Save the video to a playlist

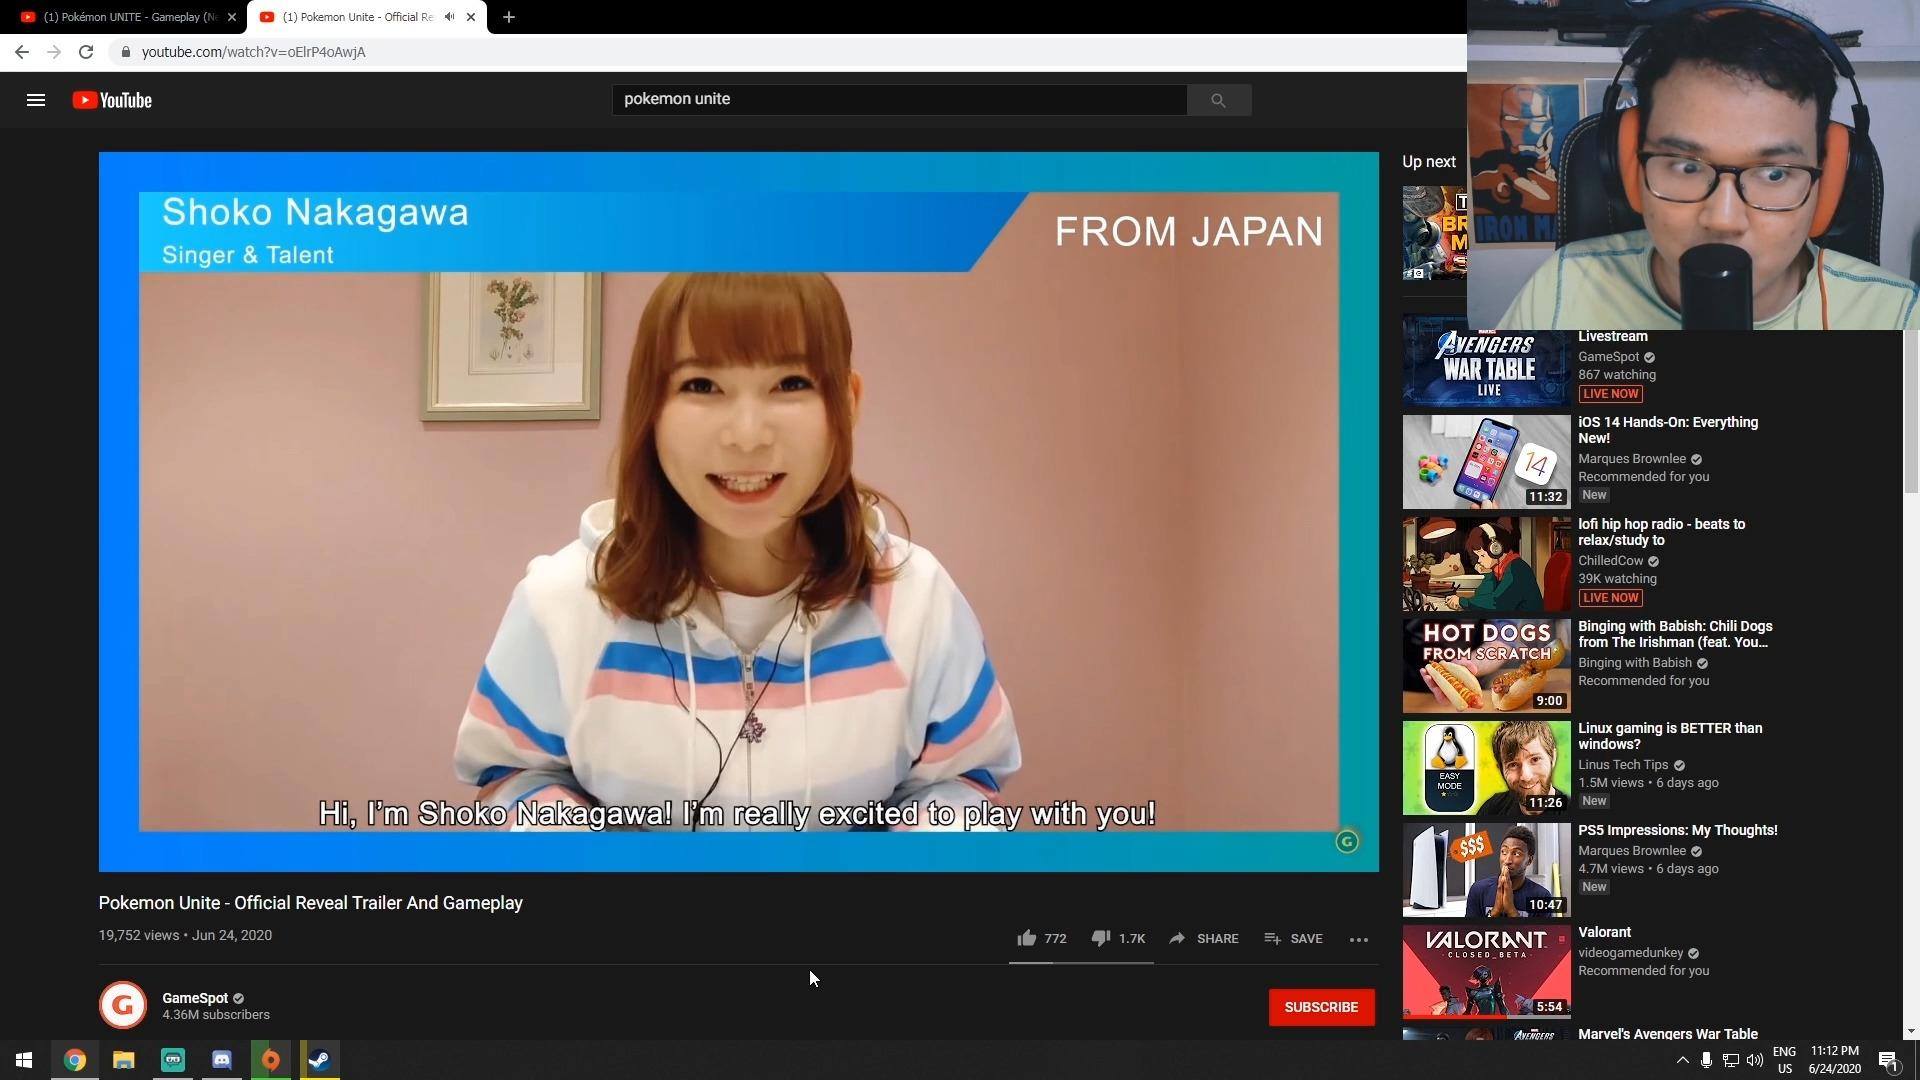1293,938
